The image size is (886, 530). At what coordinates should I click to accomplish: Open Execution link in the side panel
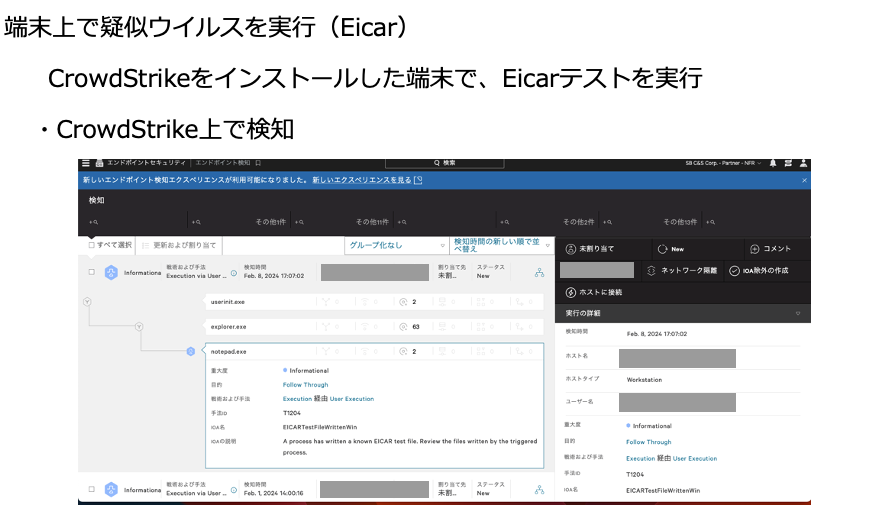click(640, 459)
